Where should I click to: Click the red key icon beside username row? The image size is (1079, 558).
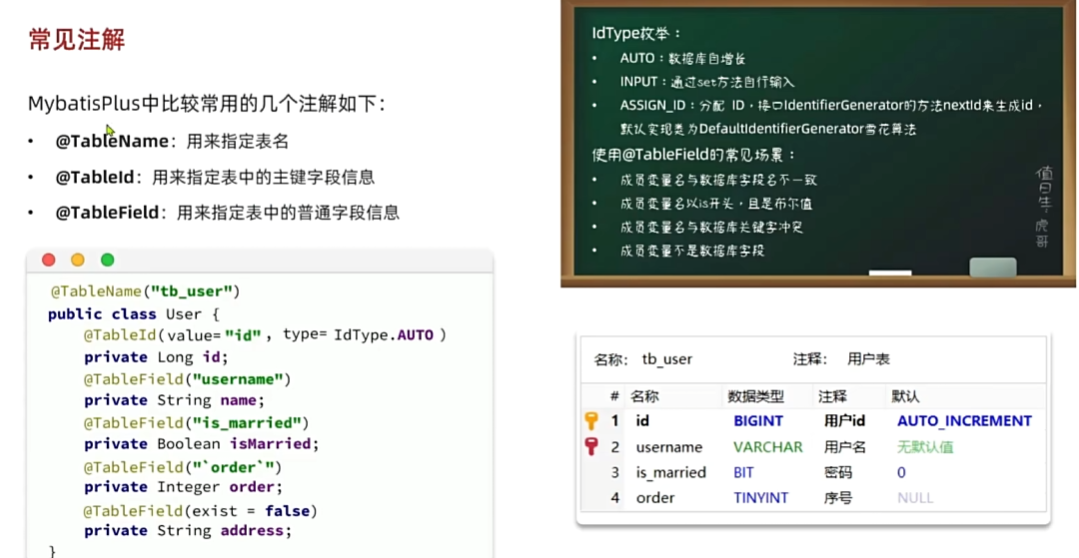(x=591, y=447)
